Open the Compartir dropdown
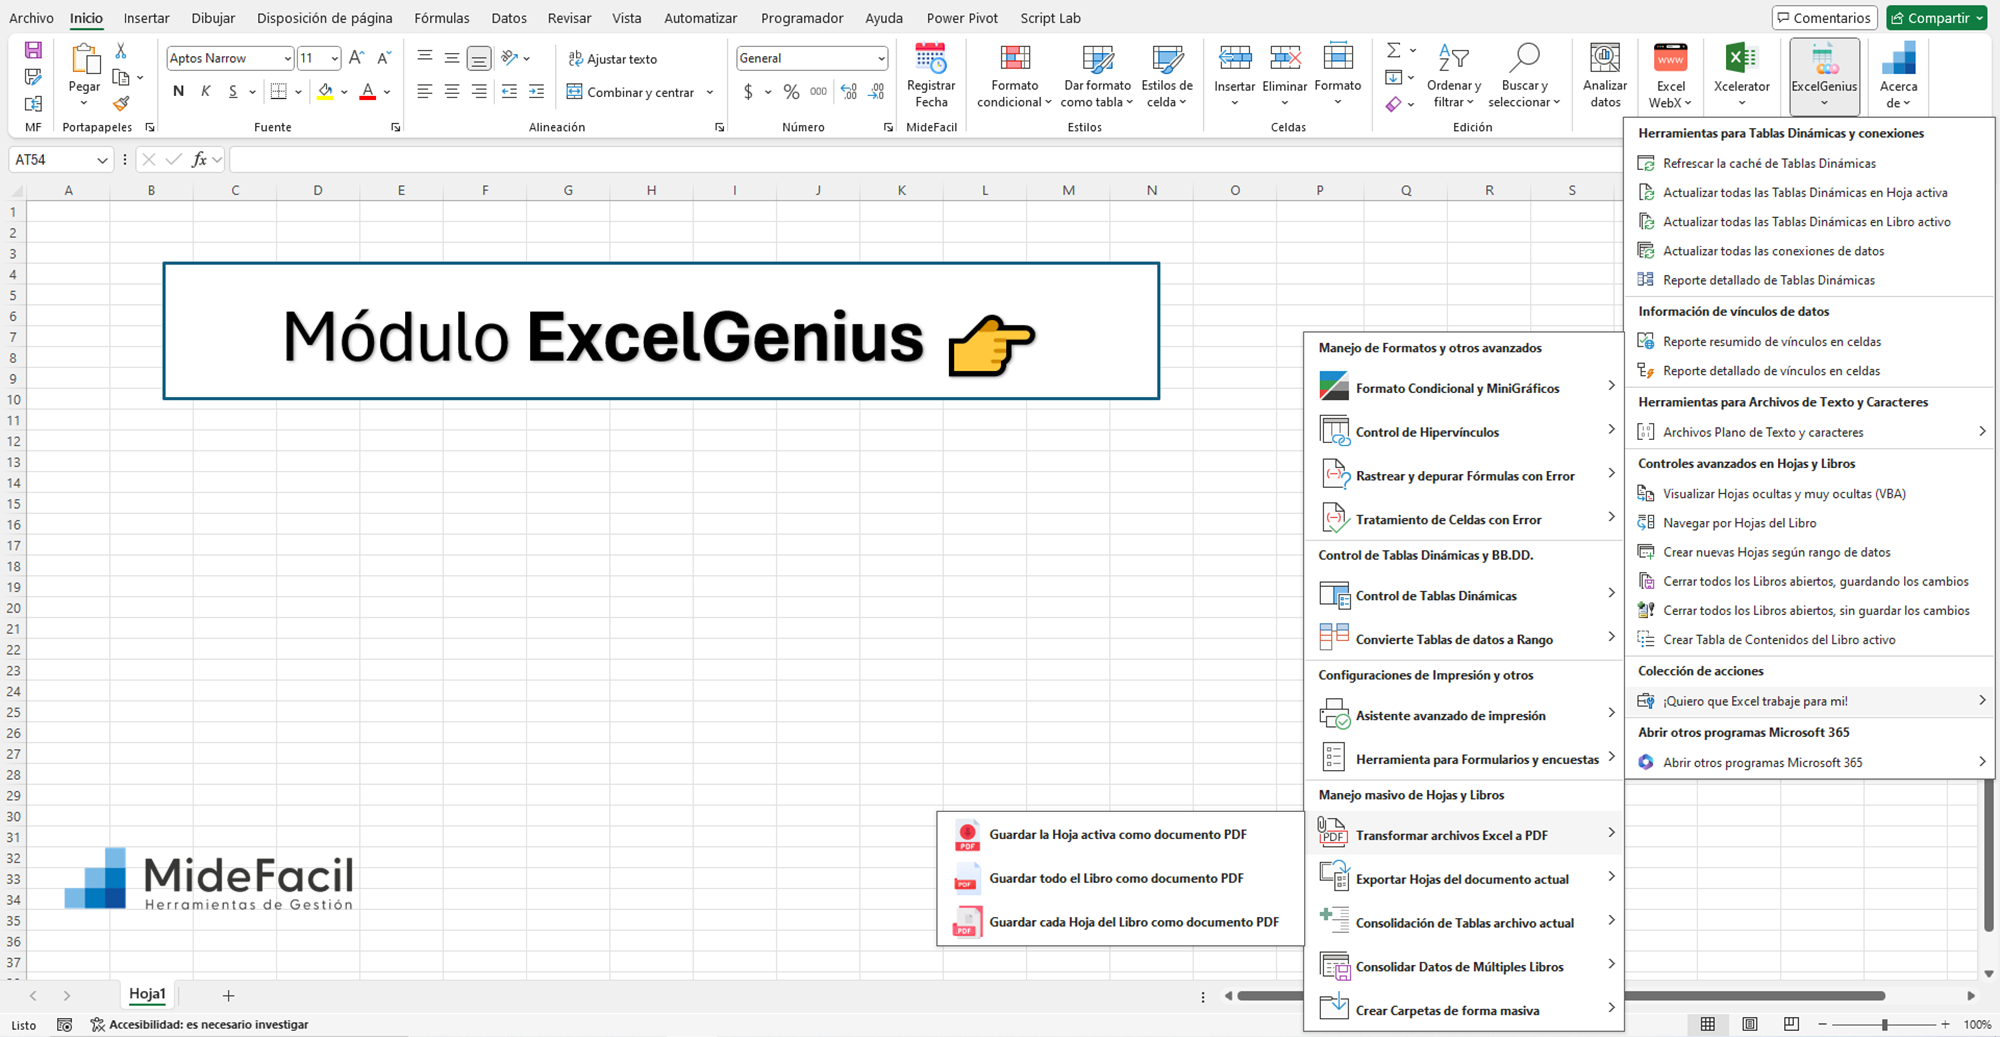 [1979, 18]
